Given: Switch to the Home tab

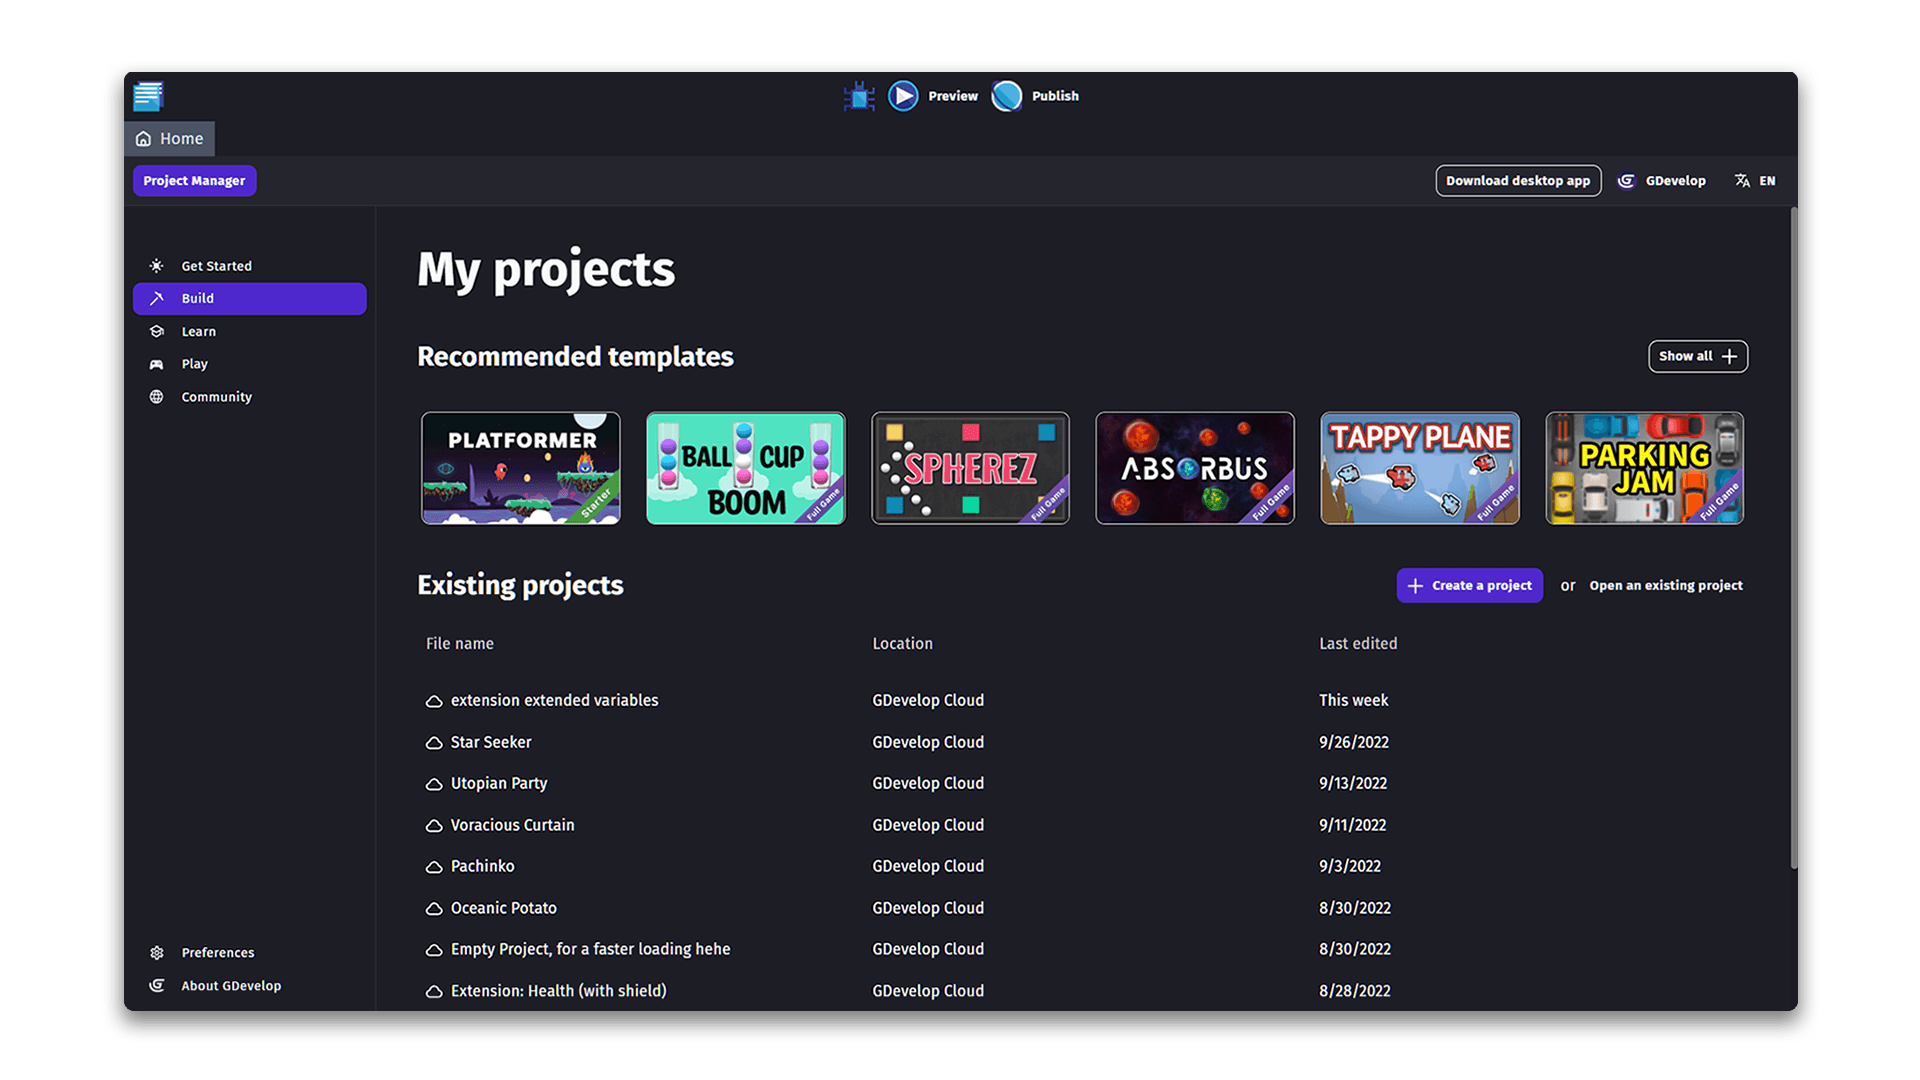Looking at the screenshot, I should [169, 138].
